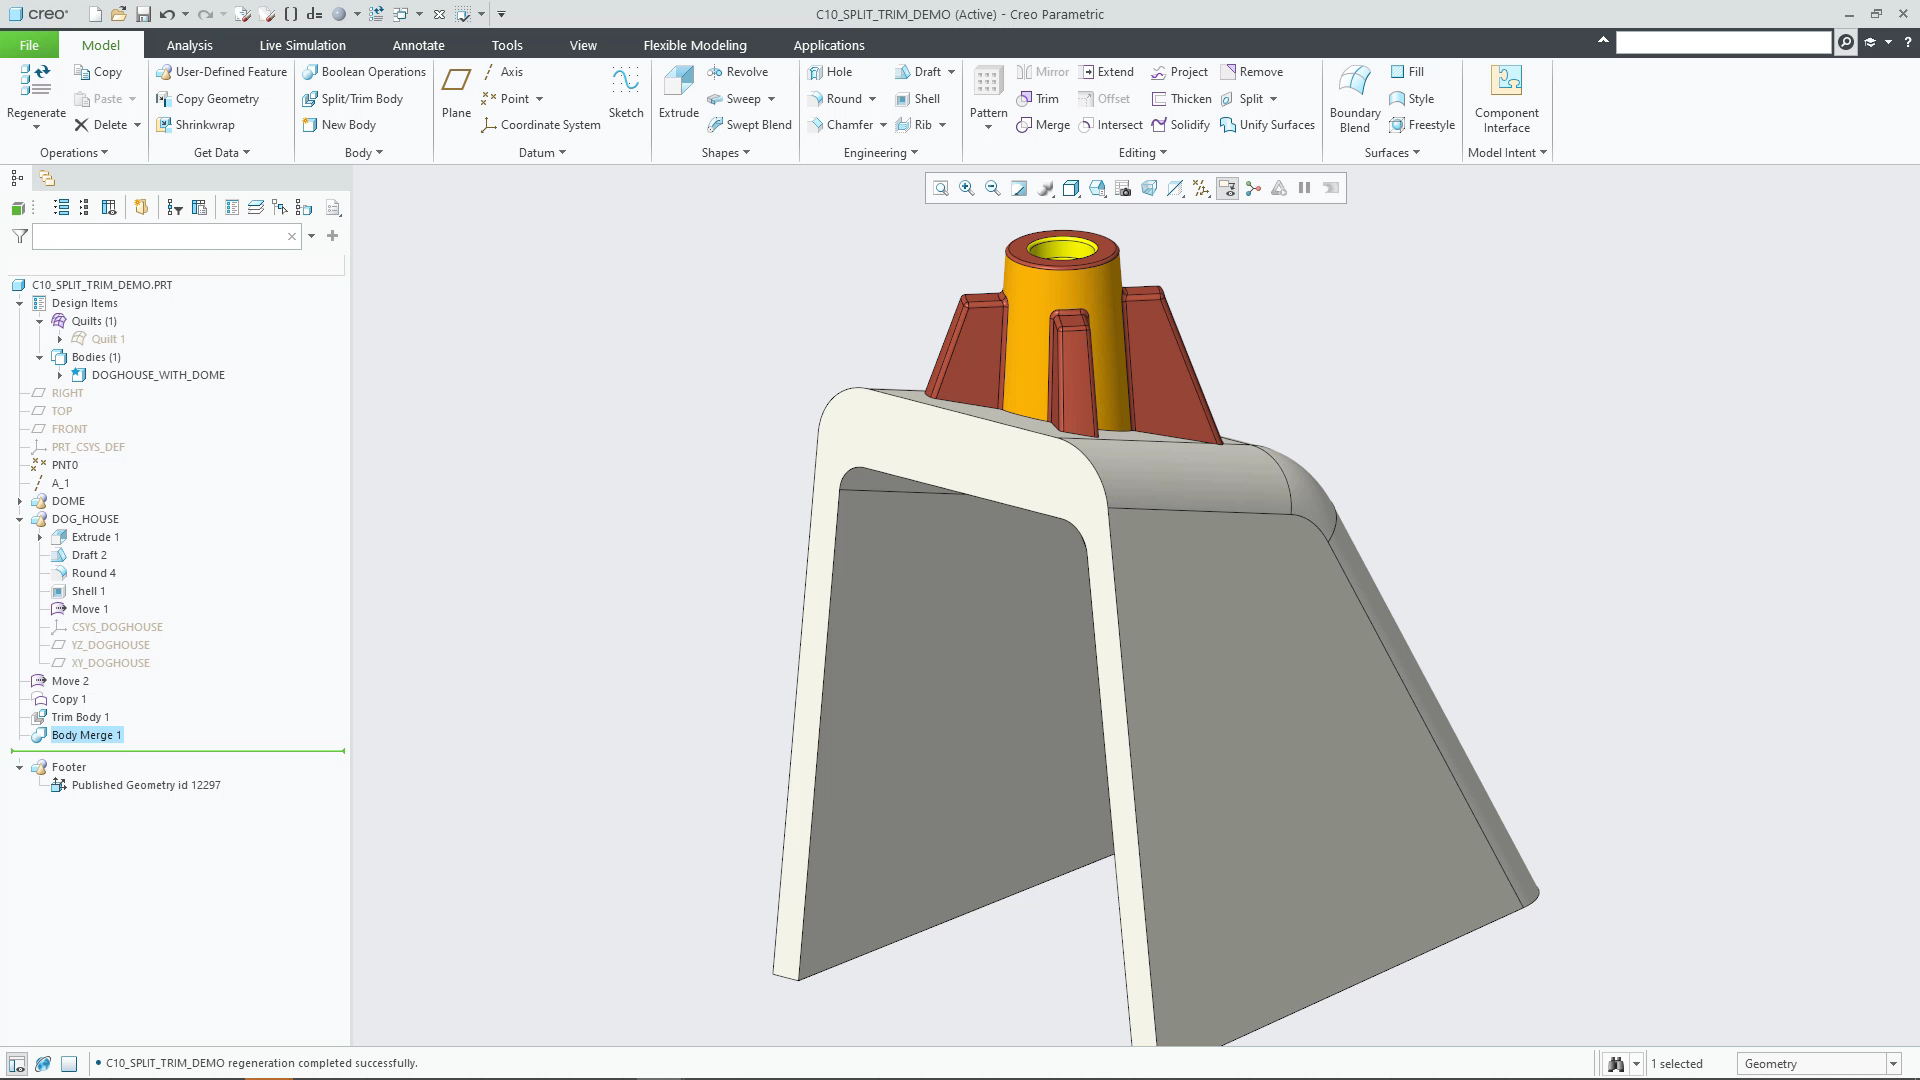Click the Thicken editing tool
This screenshot has height=1080, width=1920.
(x=1181, y=98)
